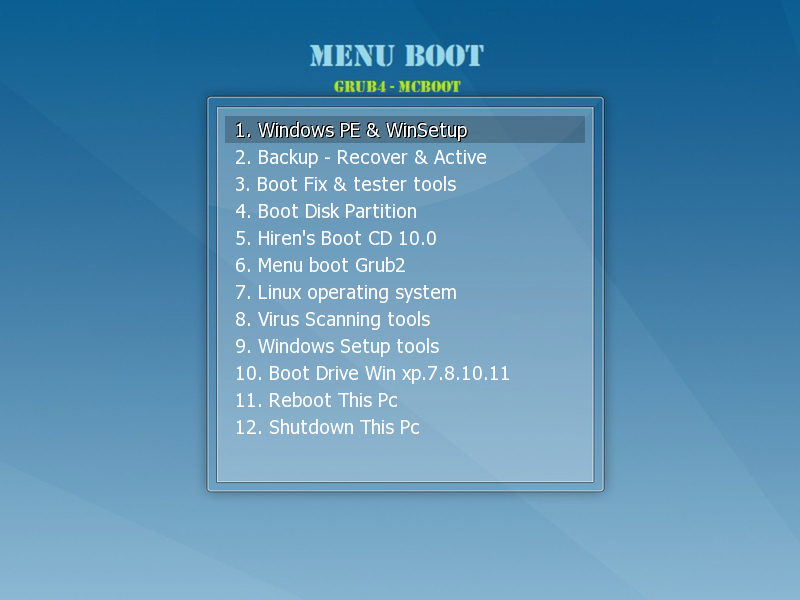
Task: Click Shutdown This Pc
Action: click(327, 427)
